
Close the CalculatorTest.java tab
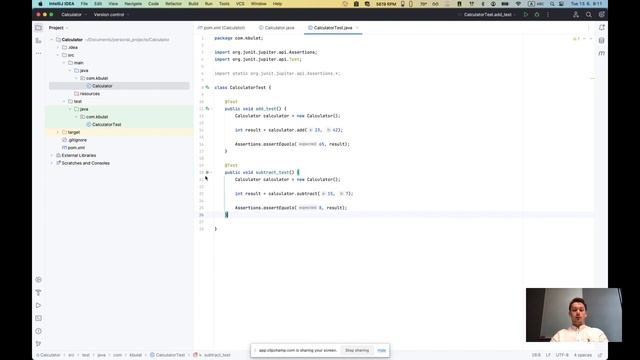357,28
